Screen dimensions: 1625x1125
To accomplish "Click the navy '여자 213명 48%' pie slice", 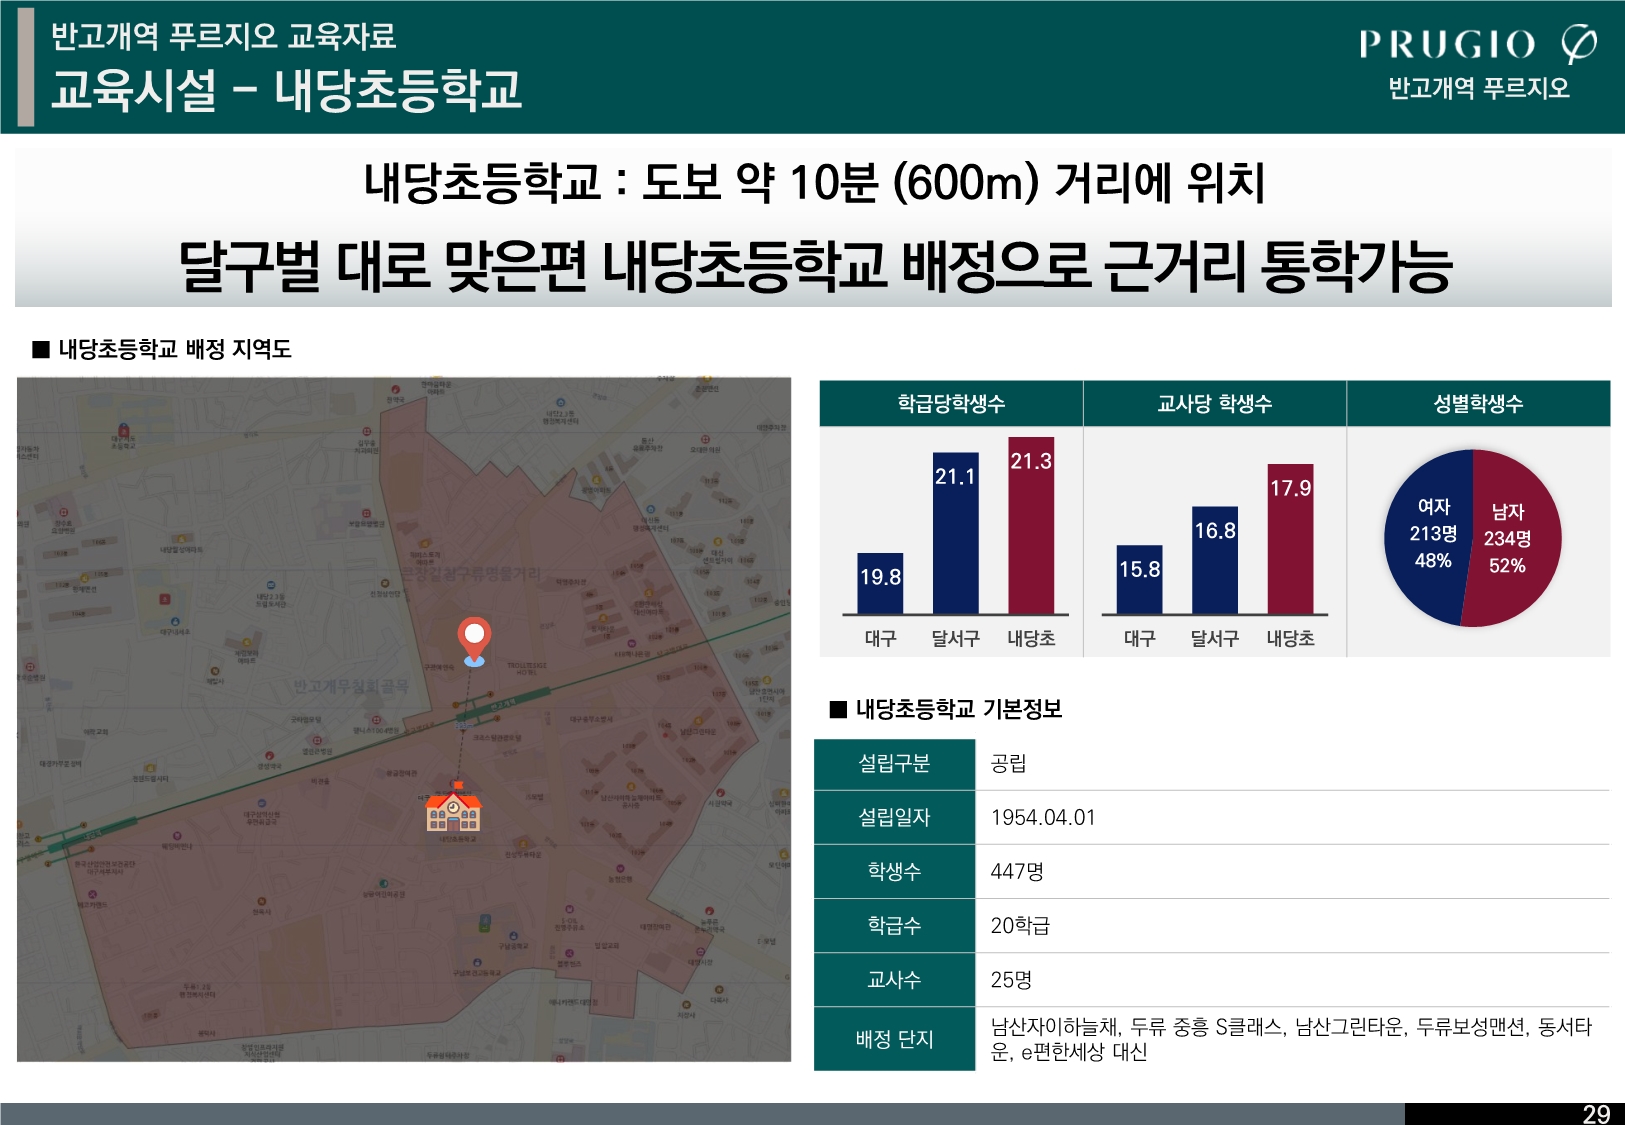I will tap(1430, 536).
